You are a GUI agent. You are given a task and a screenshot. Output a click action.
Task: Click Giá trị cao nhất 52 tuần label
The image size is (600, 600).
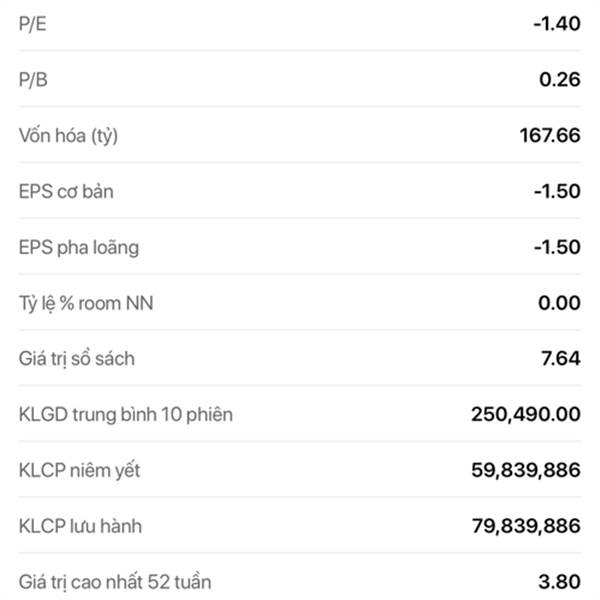[115, 581]
